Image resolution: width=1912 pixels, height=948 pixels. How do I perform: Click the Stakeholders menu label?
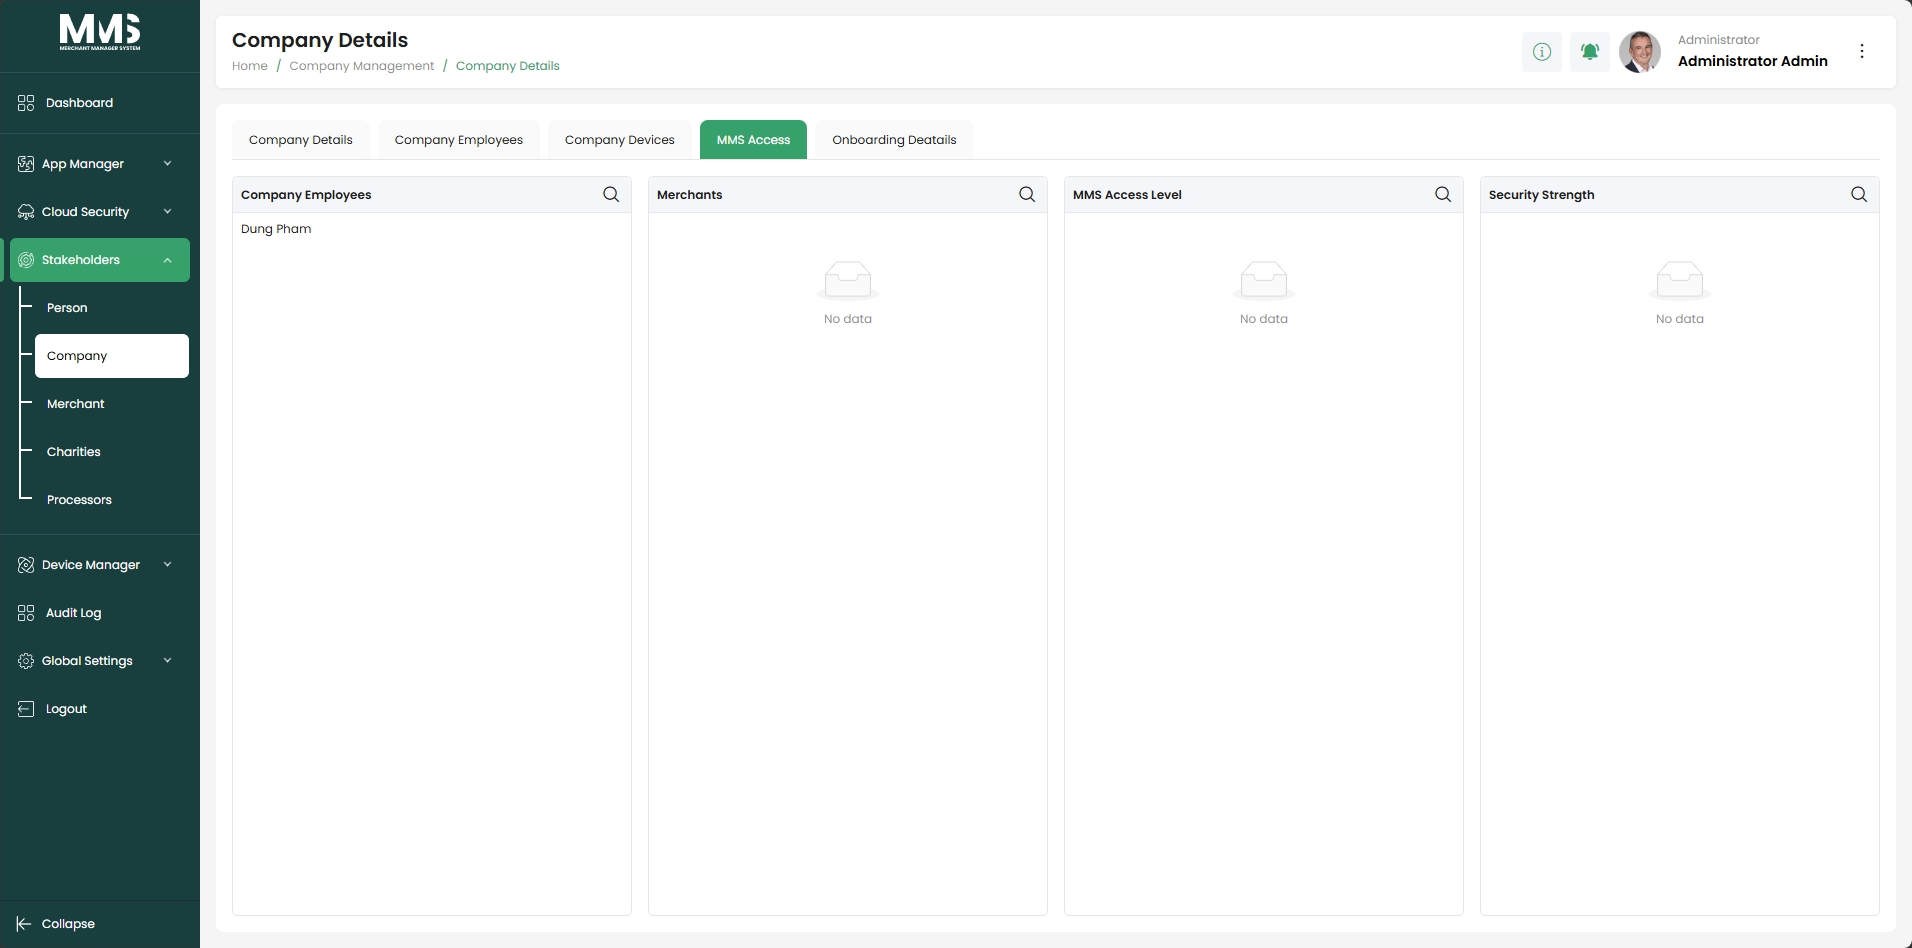[x=81, y=260]
